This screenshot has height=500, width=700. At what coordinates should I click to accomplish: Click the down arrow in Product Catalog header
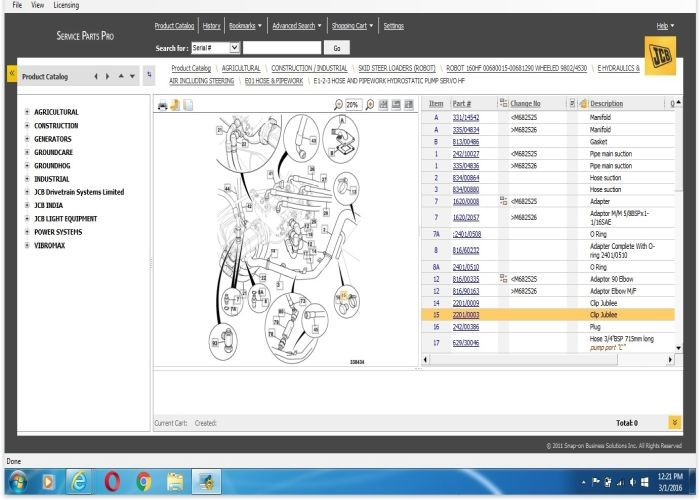pyautogui.click(x=133, y=76)
